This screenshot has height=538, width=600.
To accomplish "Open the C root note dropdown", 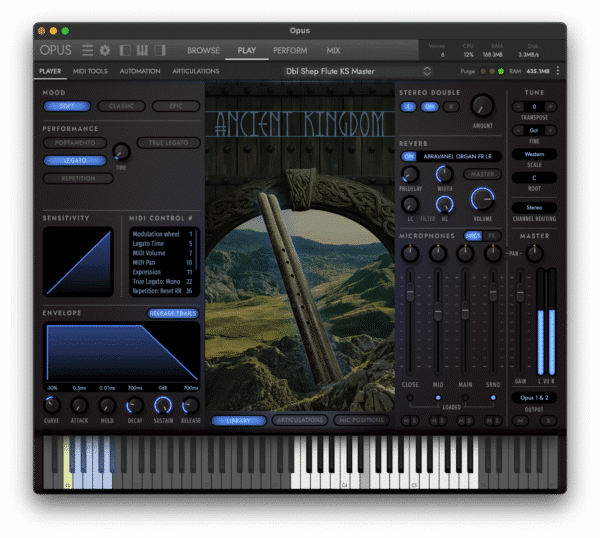I will click(x=534, y=178).
